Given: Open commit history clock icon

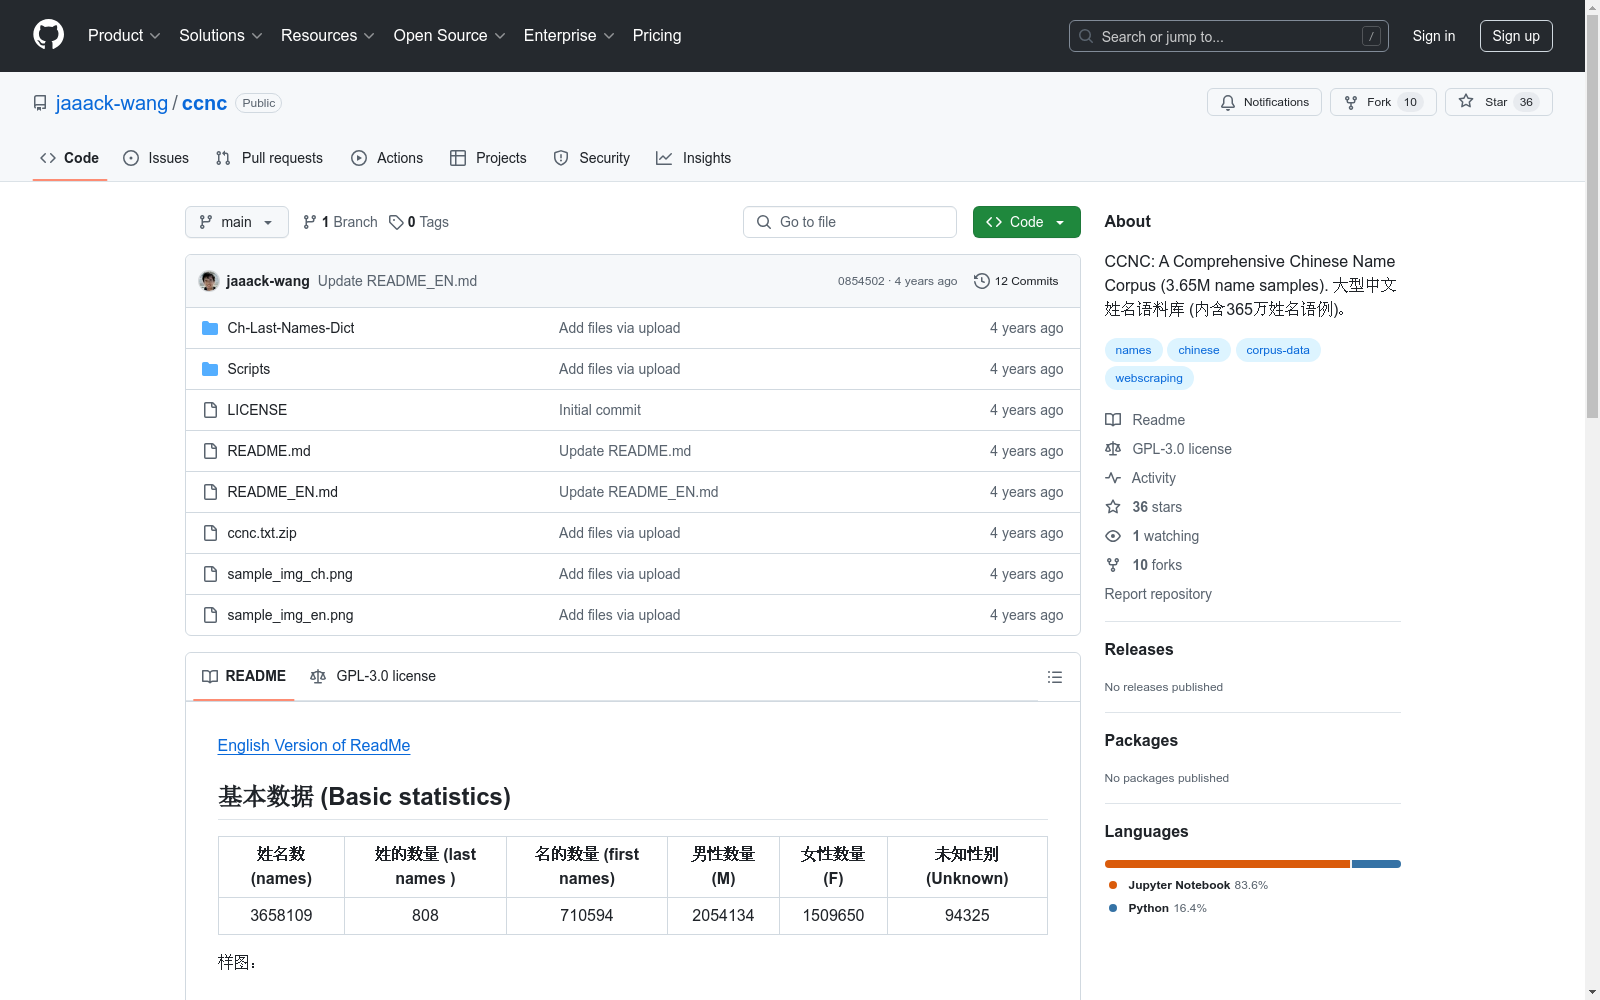Looking at the screenshot, I should [x=982, y=281].
